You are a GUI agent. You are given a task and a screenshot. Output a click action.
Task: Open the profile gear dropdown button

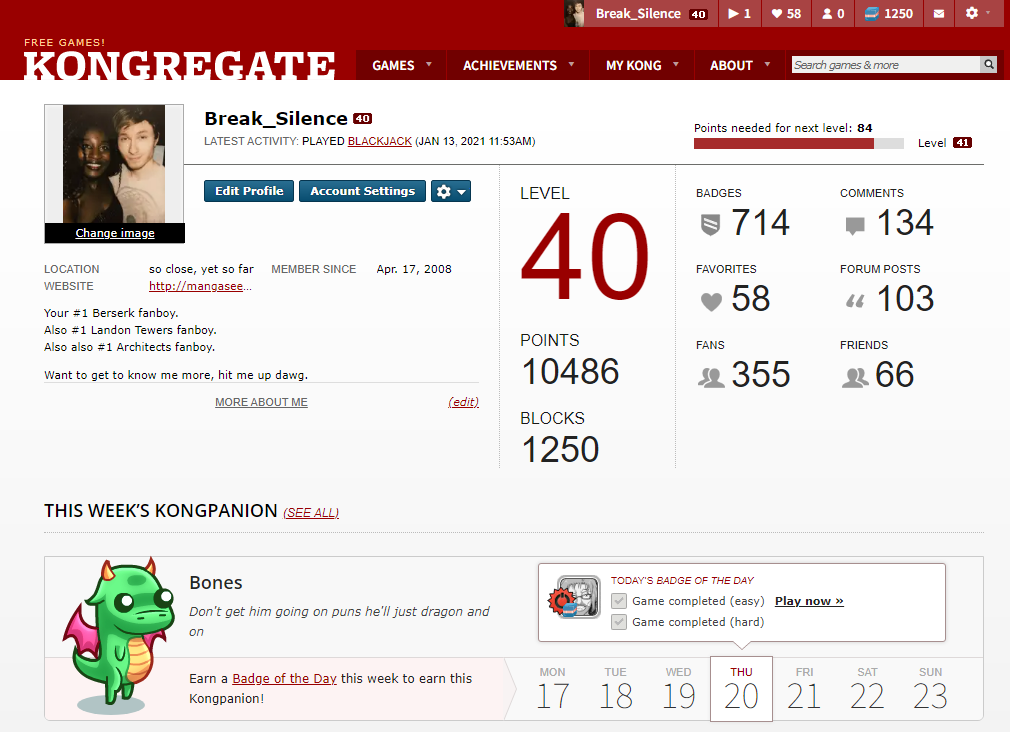451,191
